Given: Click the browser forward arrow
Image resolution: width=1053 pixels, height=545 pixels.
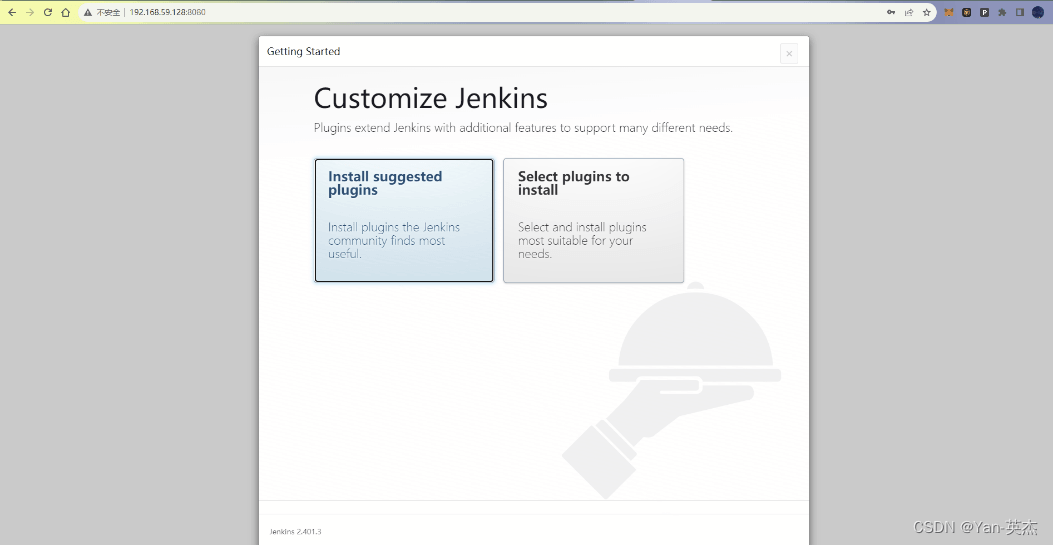Looking at the screenshot, I should pyautogui.click(x=30, y=12).
